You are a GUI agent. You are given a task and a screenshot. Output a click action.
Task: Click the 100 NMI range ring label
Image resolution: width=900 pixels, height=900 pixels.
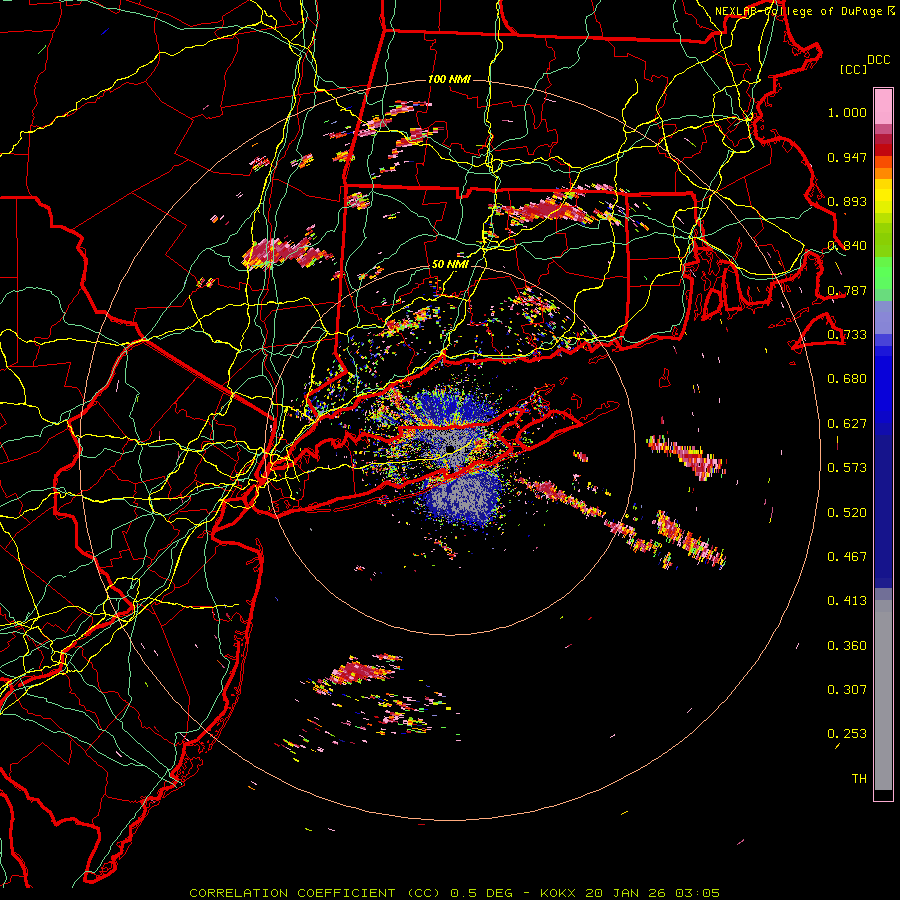(x=449, y=79)
